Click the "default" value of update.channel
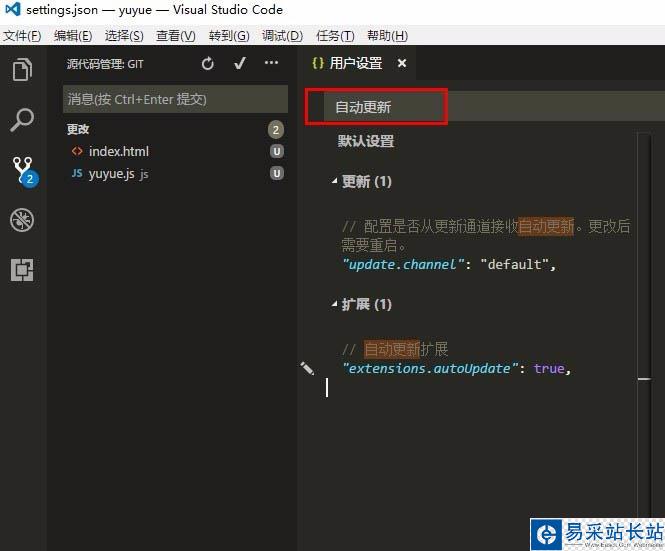This screenshot has height=551, width=665. click(514, 264)
